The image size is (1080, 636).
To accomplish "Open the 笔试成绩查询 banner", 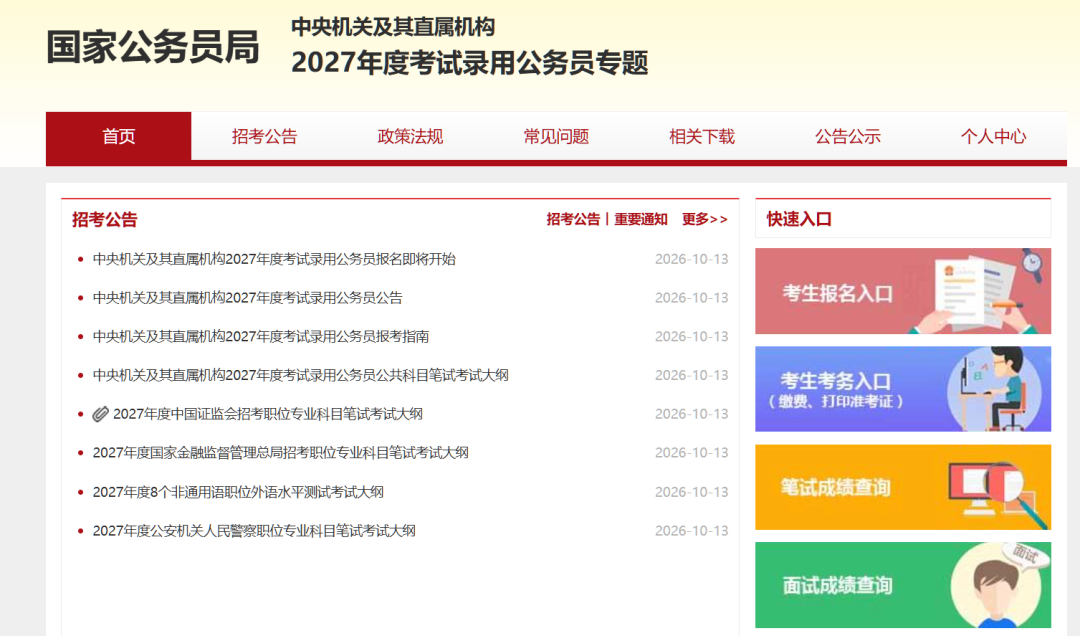I will click(x=903, y=487).
